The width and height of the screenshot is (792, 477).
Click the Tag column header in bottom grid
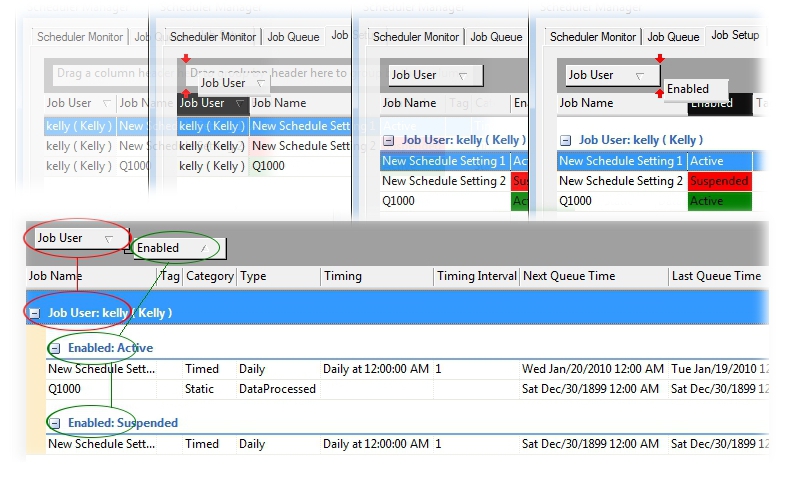(169, 276)
